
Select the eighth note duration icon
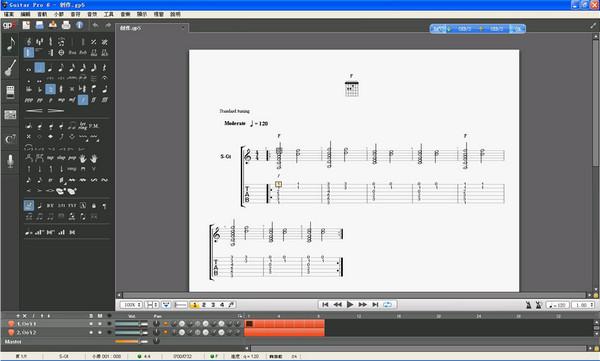pyautogui.click(x=61, y=69)
